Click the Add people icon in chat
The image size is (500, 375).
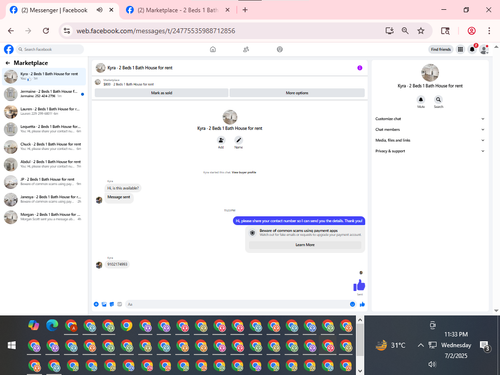(221, 140)
